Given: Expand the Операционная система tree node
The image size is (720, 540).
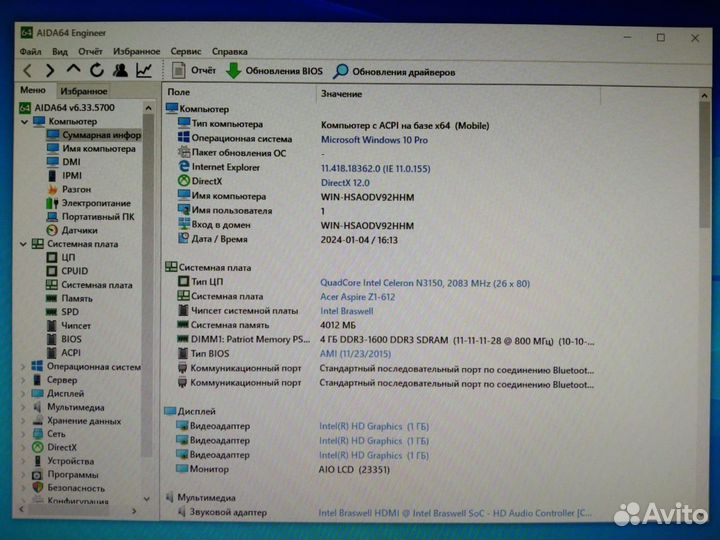Looking at the screenshot, I should (23, 366).
